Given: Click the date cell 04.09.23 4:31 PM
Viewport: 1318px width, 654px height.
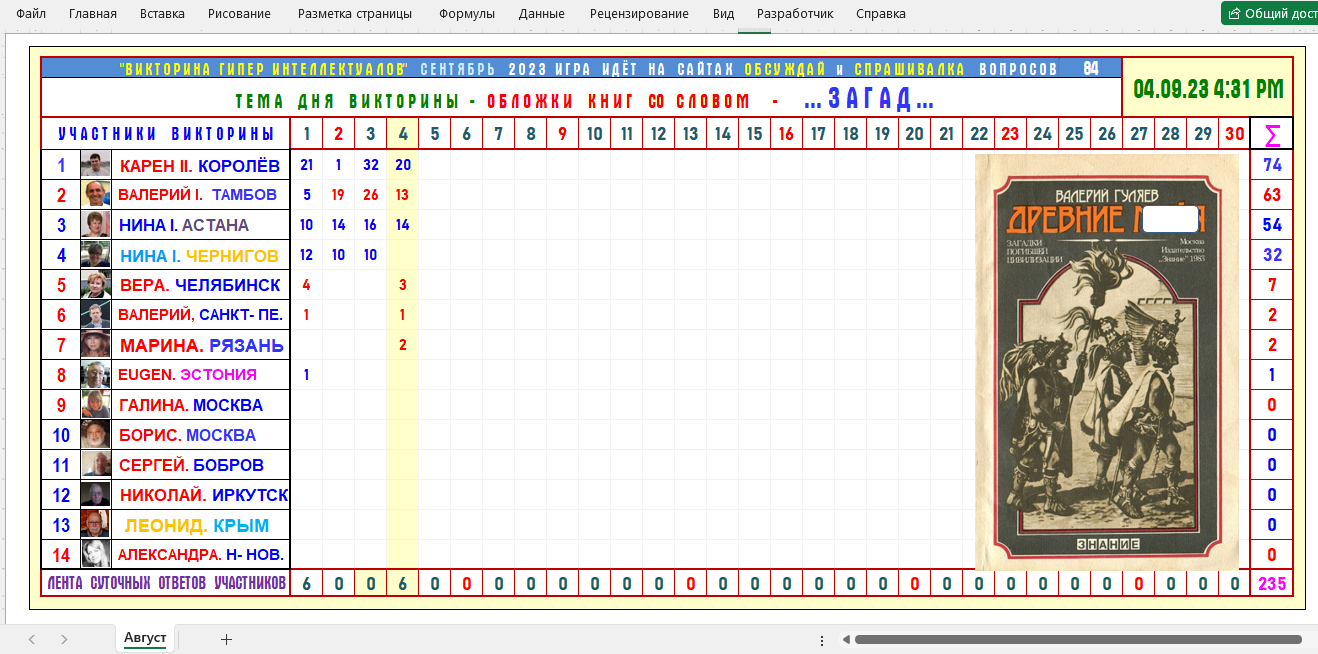Looking at the screenshot, I should [1208, 88].
